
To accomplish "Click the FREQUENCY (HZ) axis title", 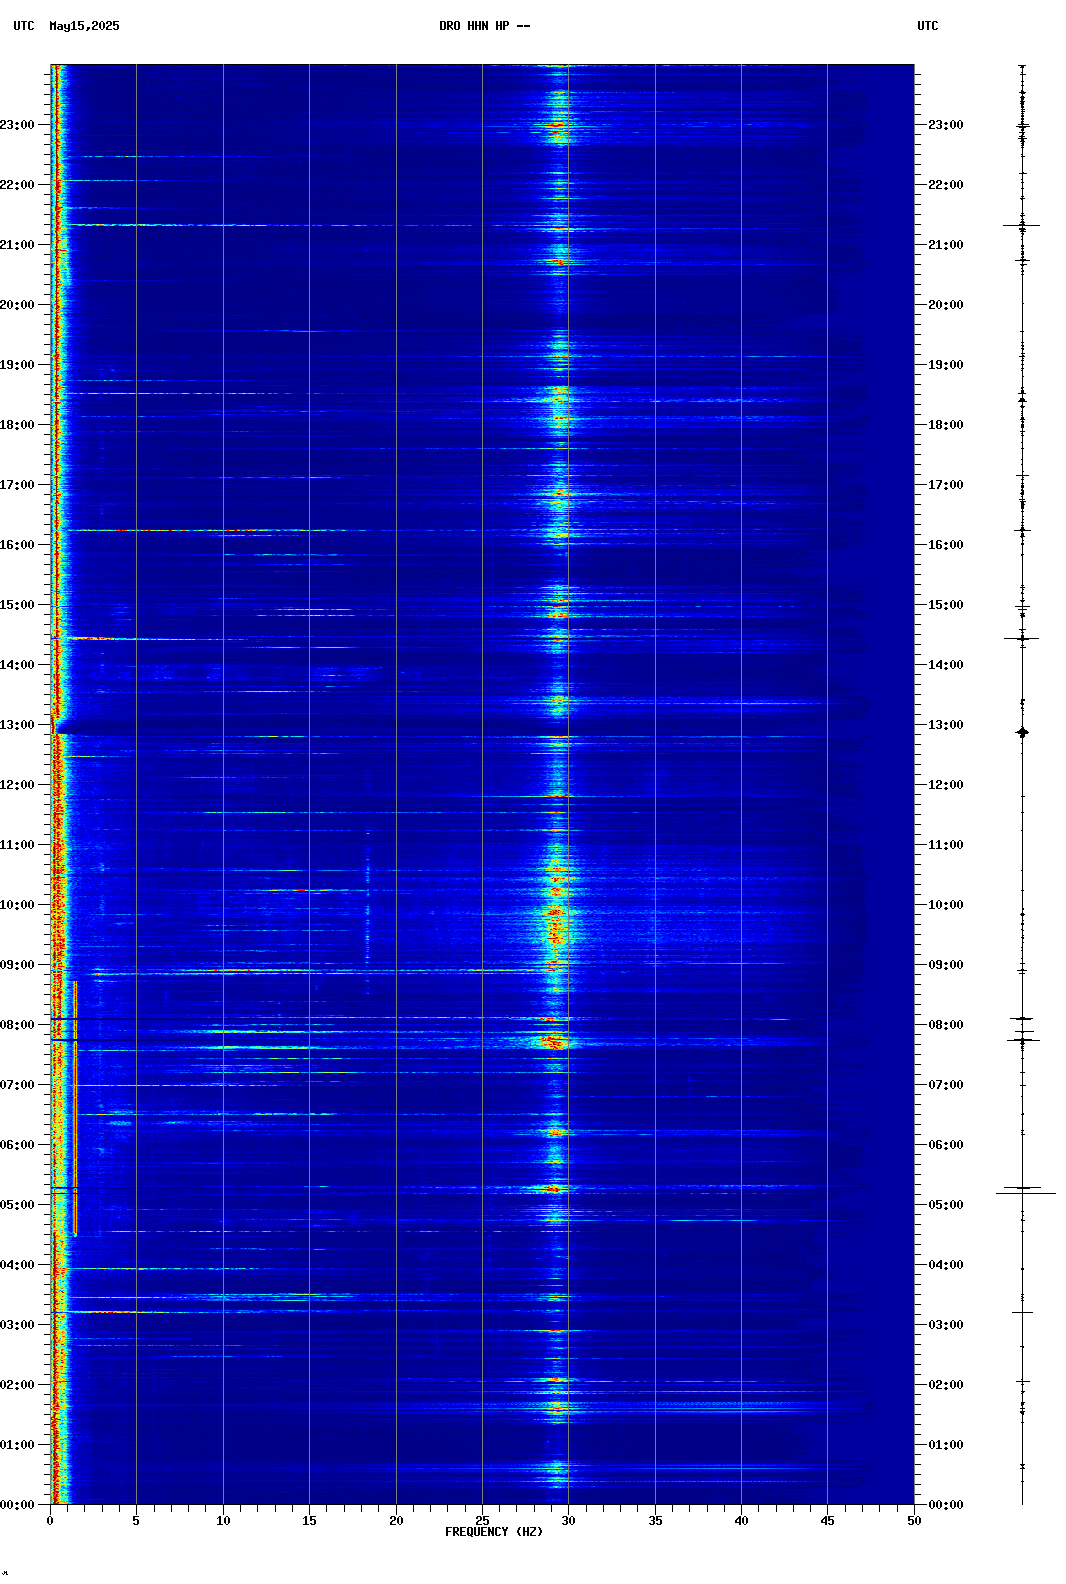I will (494, 1532).
